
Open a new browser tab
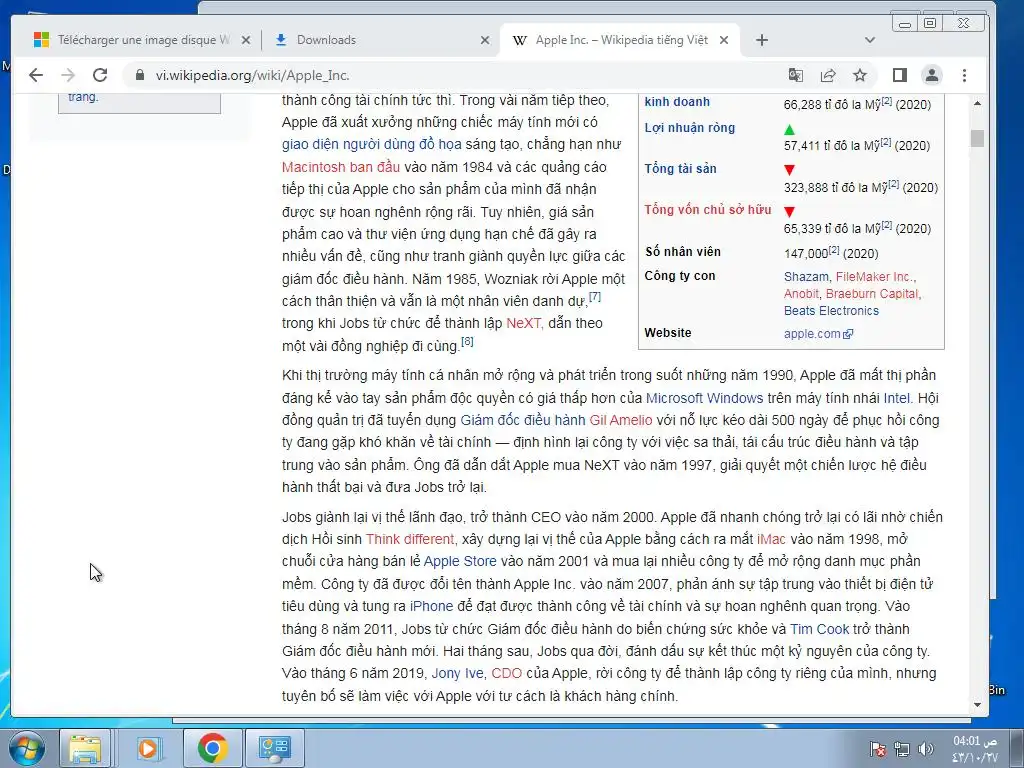coord(761,40)
